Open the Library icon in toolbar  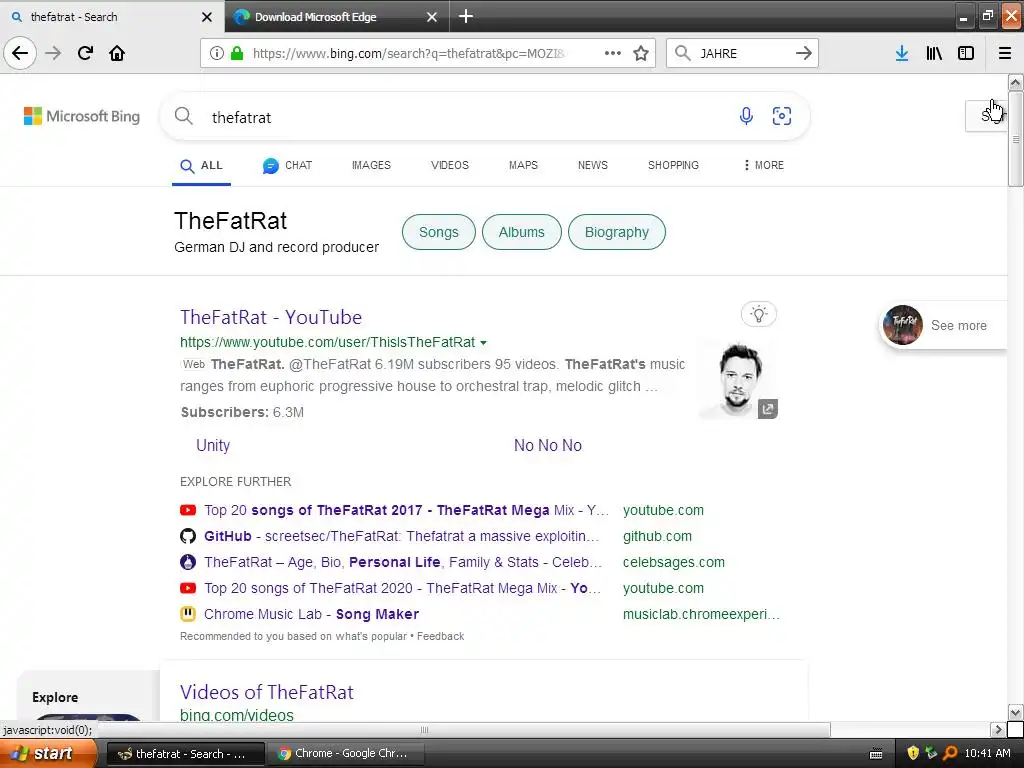(x=934, y=53)
